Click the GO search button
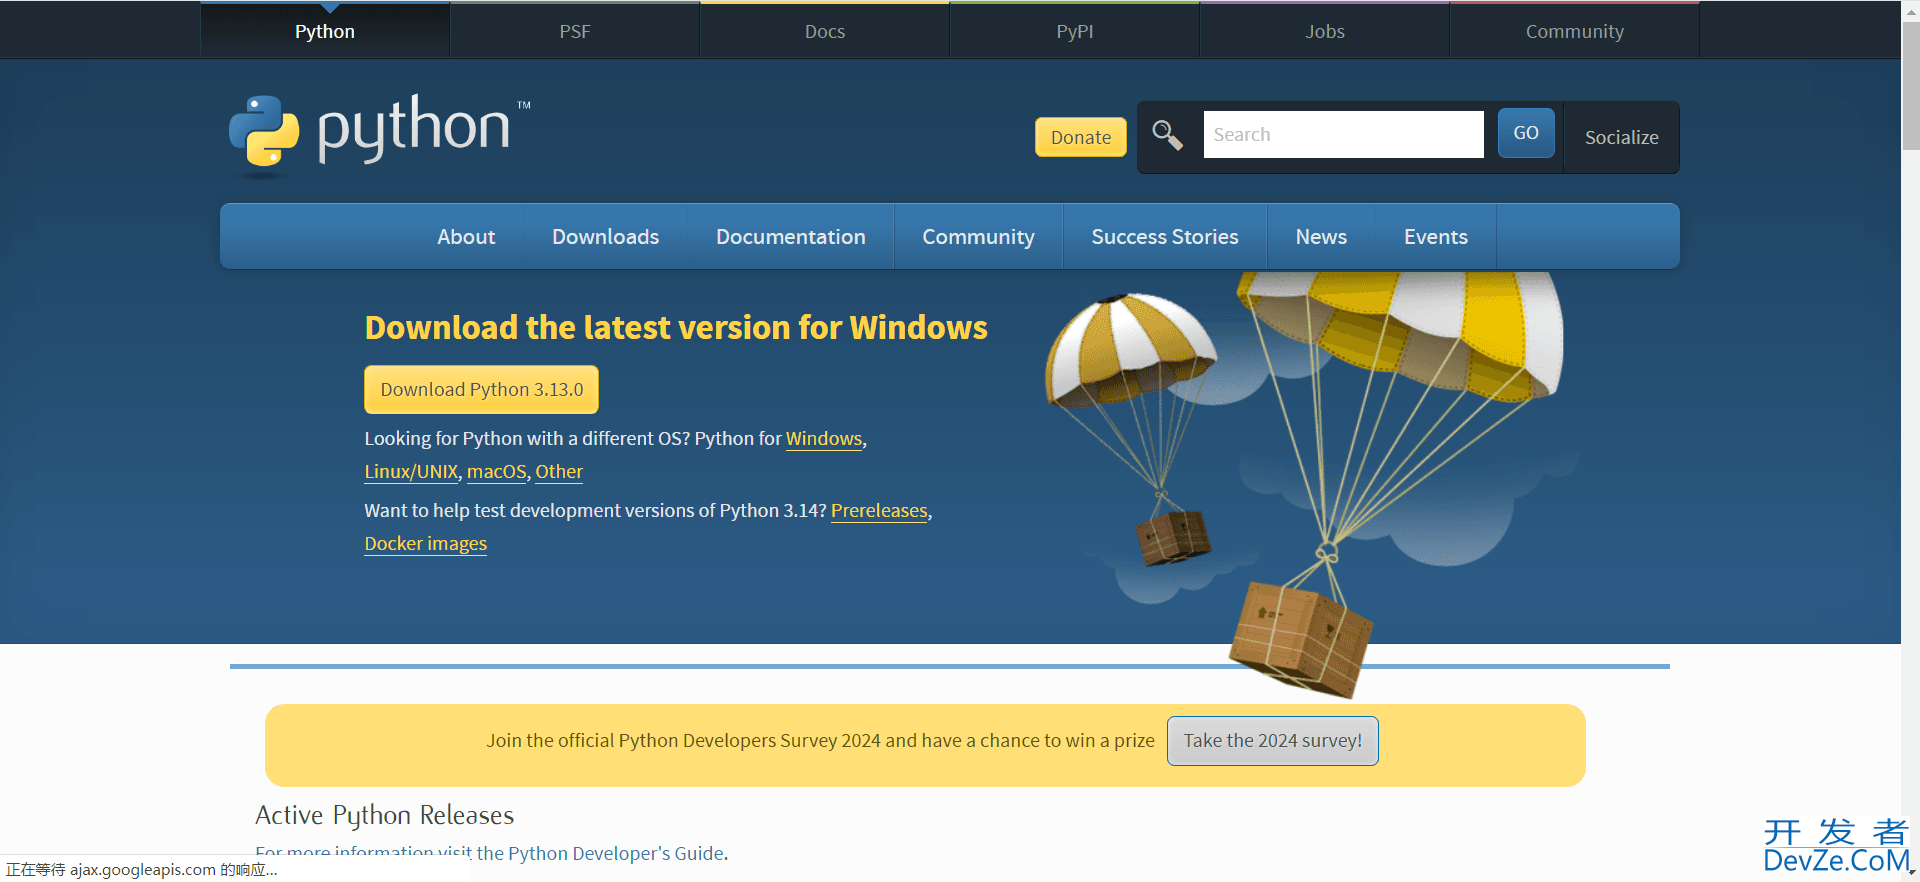Image resolution: width=1920 pixels, height=882 pixels. pos(1526,133)
